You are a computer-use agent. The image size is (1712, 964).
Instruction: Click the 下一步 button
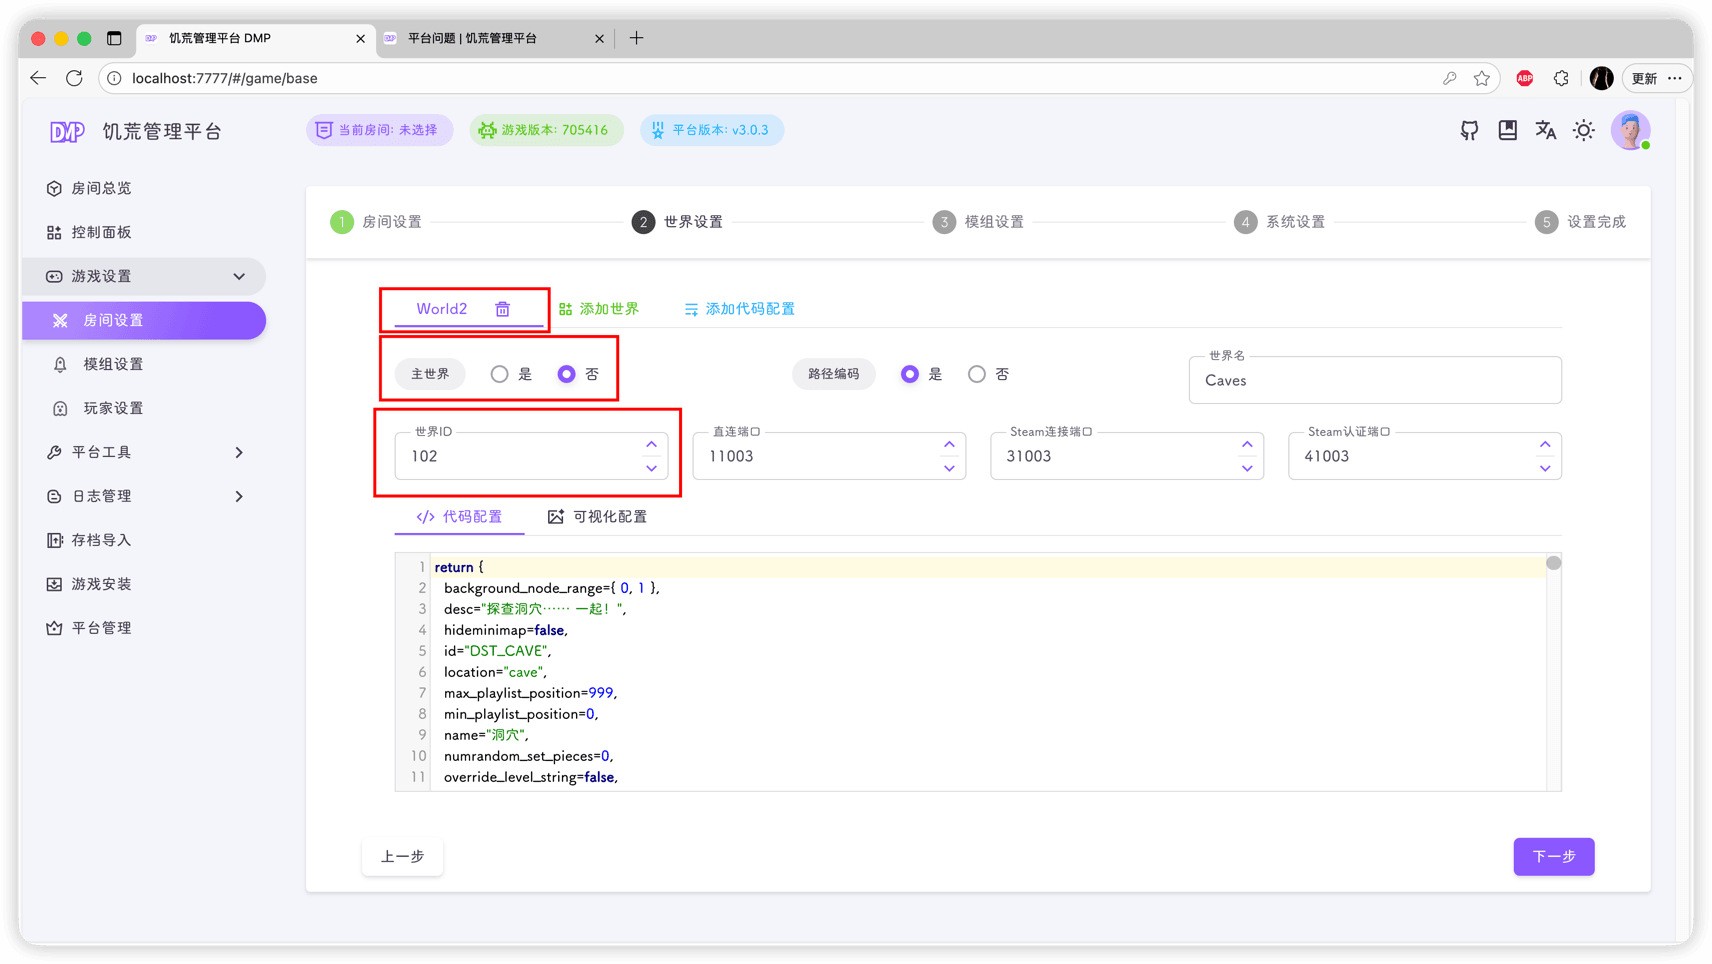(x=1553, y=856)
